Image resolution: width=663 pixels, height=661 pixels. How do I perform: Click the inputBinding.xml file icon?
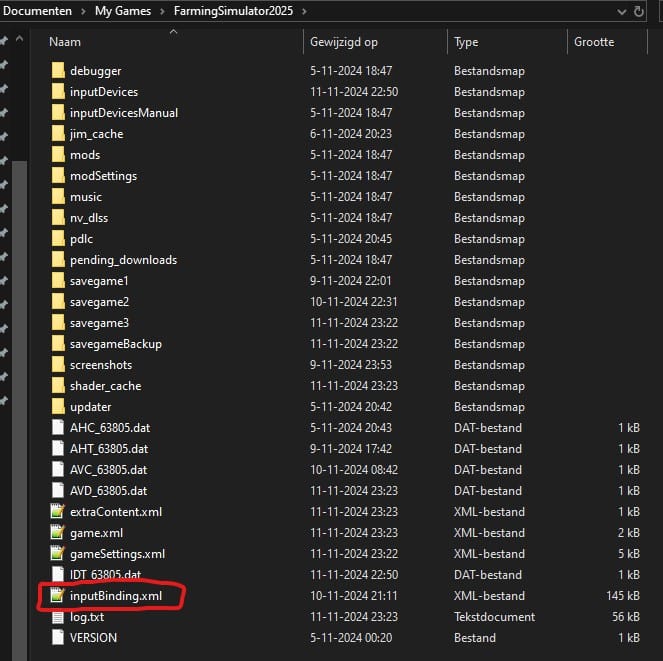point(58,596)
